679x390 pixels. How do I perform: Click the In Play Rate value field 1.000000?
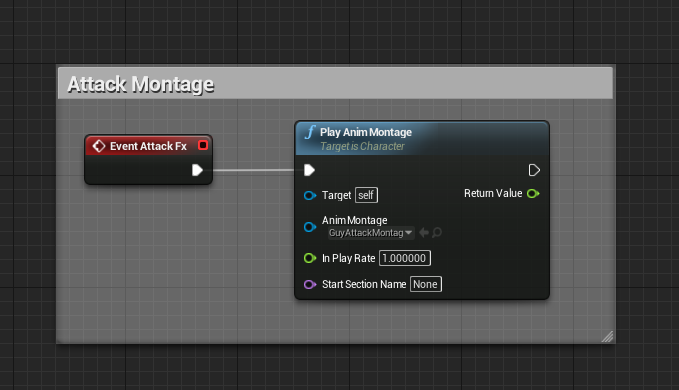pos(405,258)
